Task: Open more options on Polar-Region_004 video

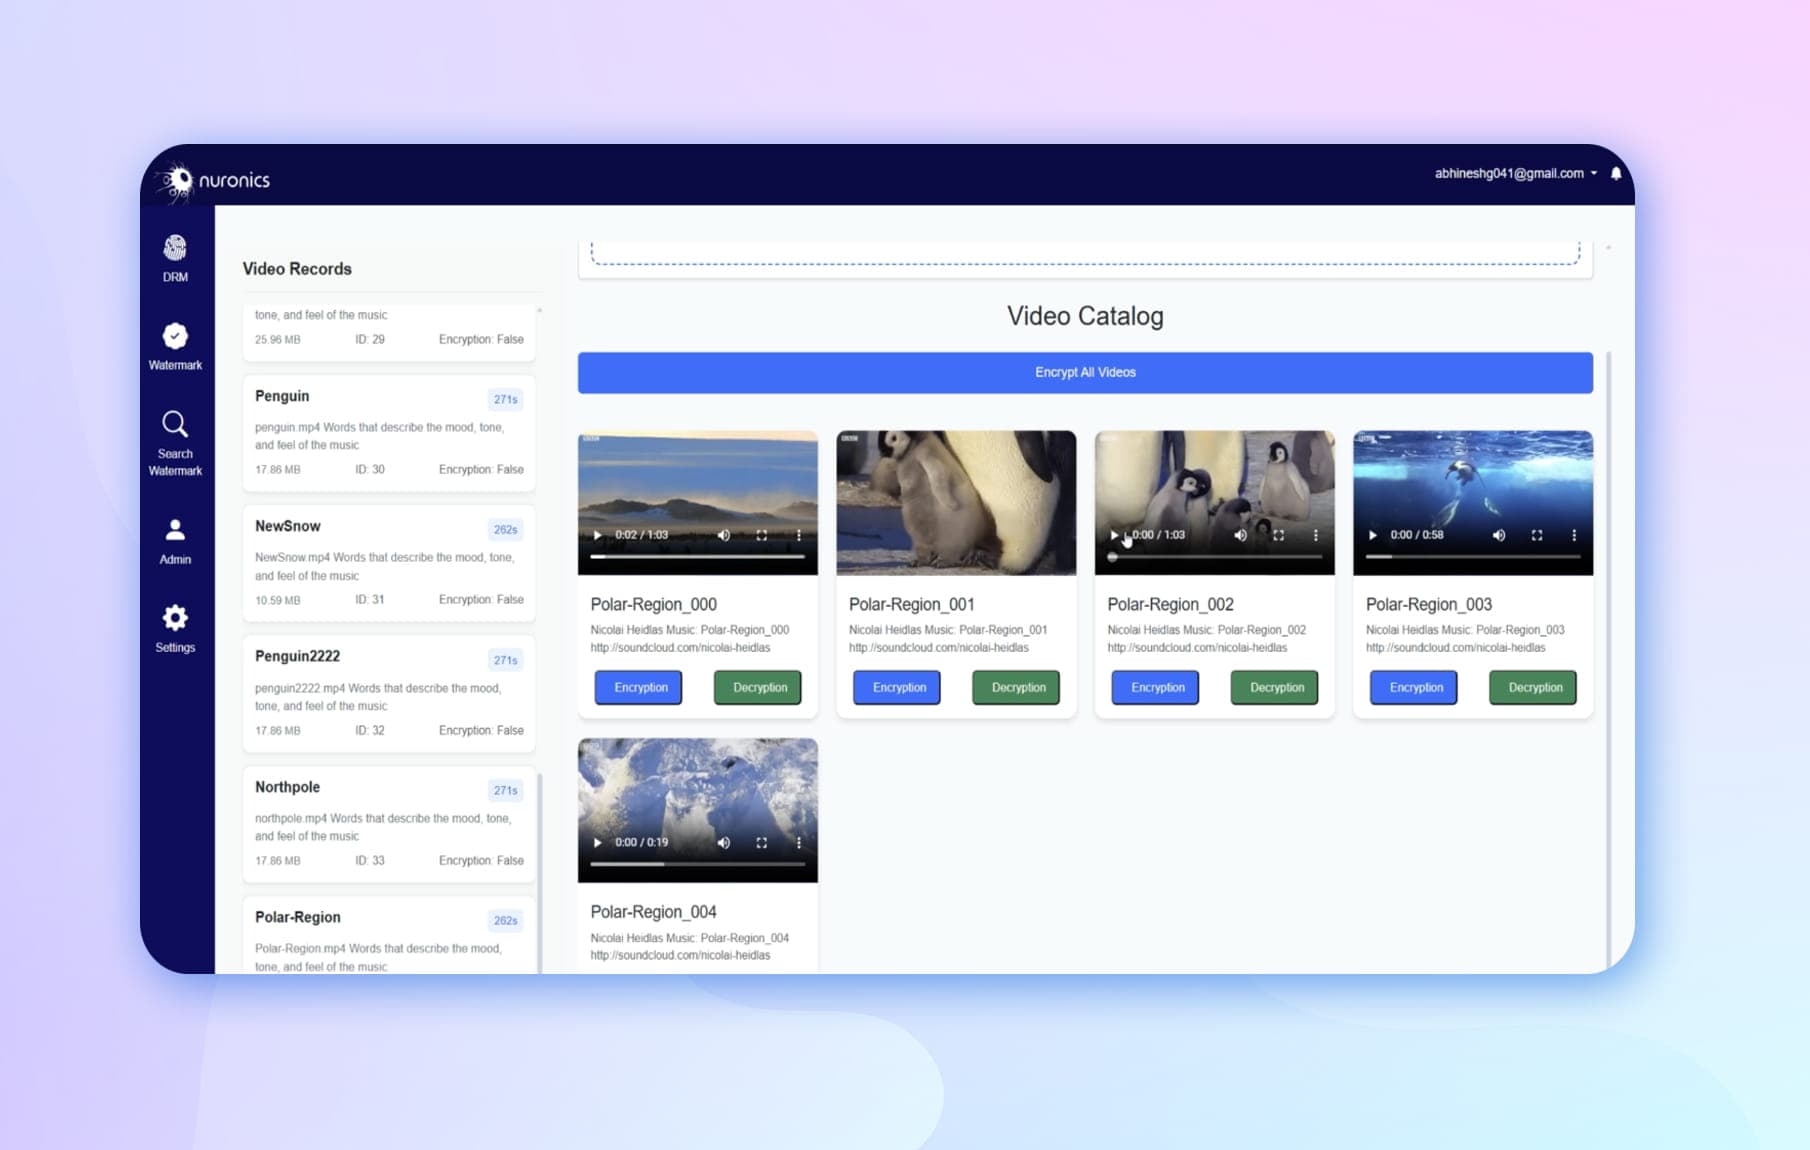Action: click(x=799, y=842)
